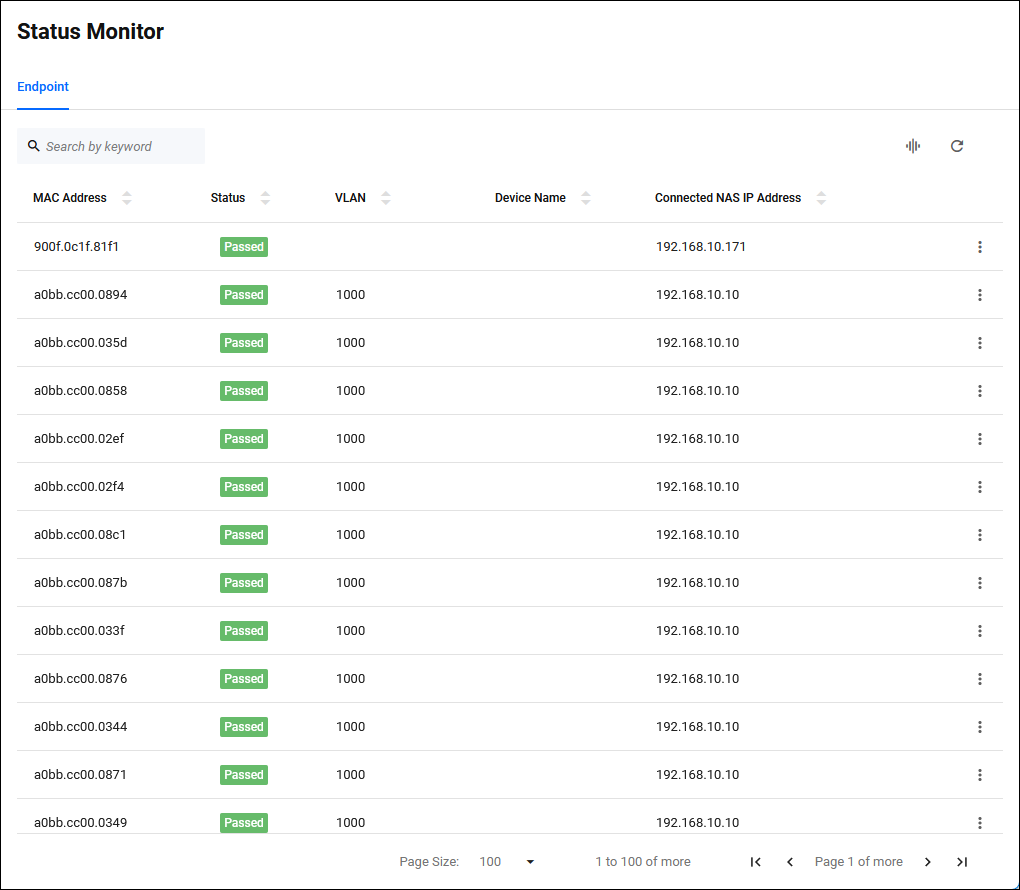Click the Passed badge for a0bb.cc00.035d
The height and width of the screenshot is (890, 1020).
point(244,343)
